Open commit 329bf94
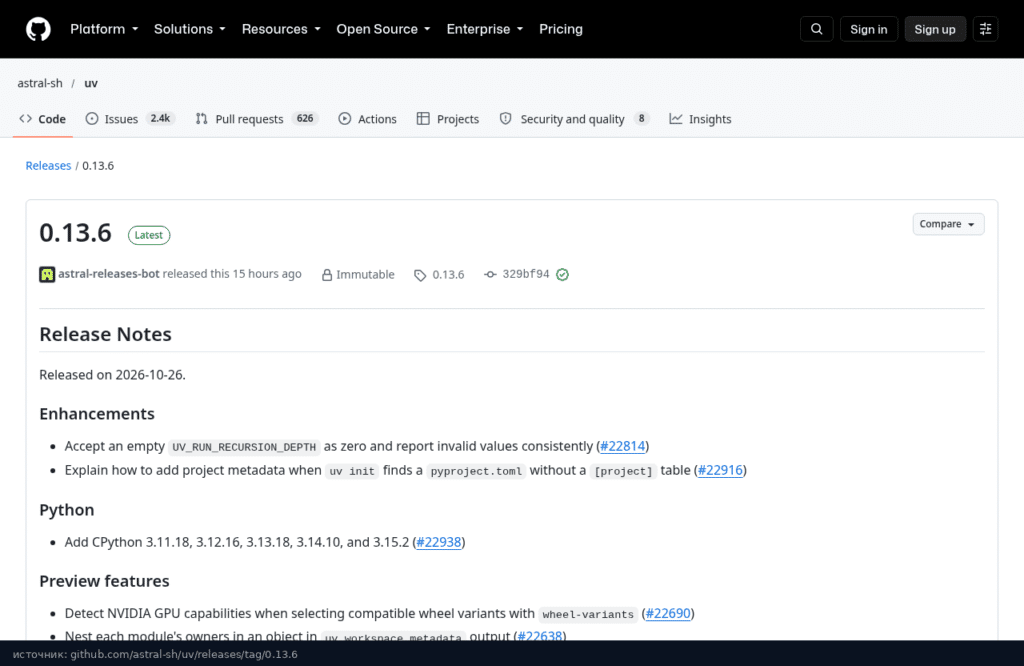Screen dimensions: 1024x666 (526, 274)
